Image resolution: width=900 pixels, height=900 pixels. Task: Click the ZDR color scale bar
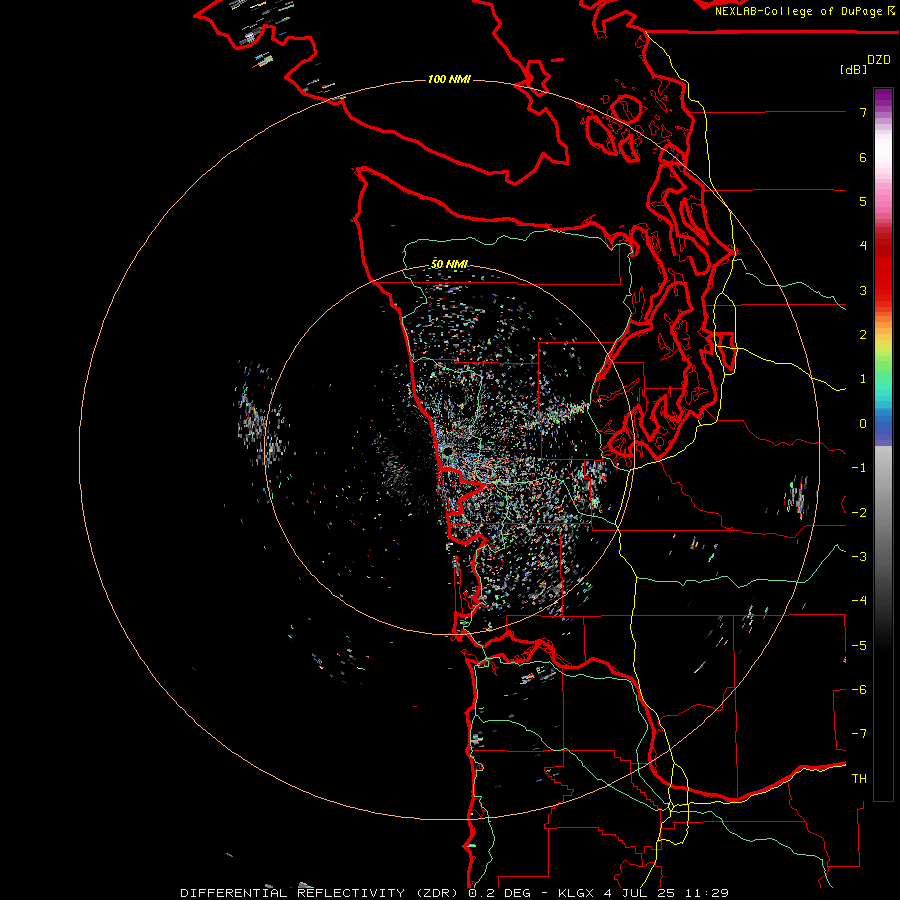(x=883, y=444)
